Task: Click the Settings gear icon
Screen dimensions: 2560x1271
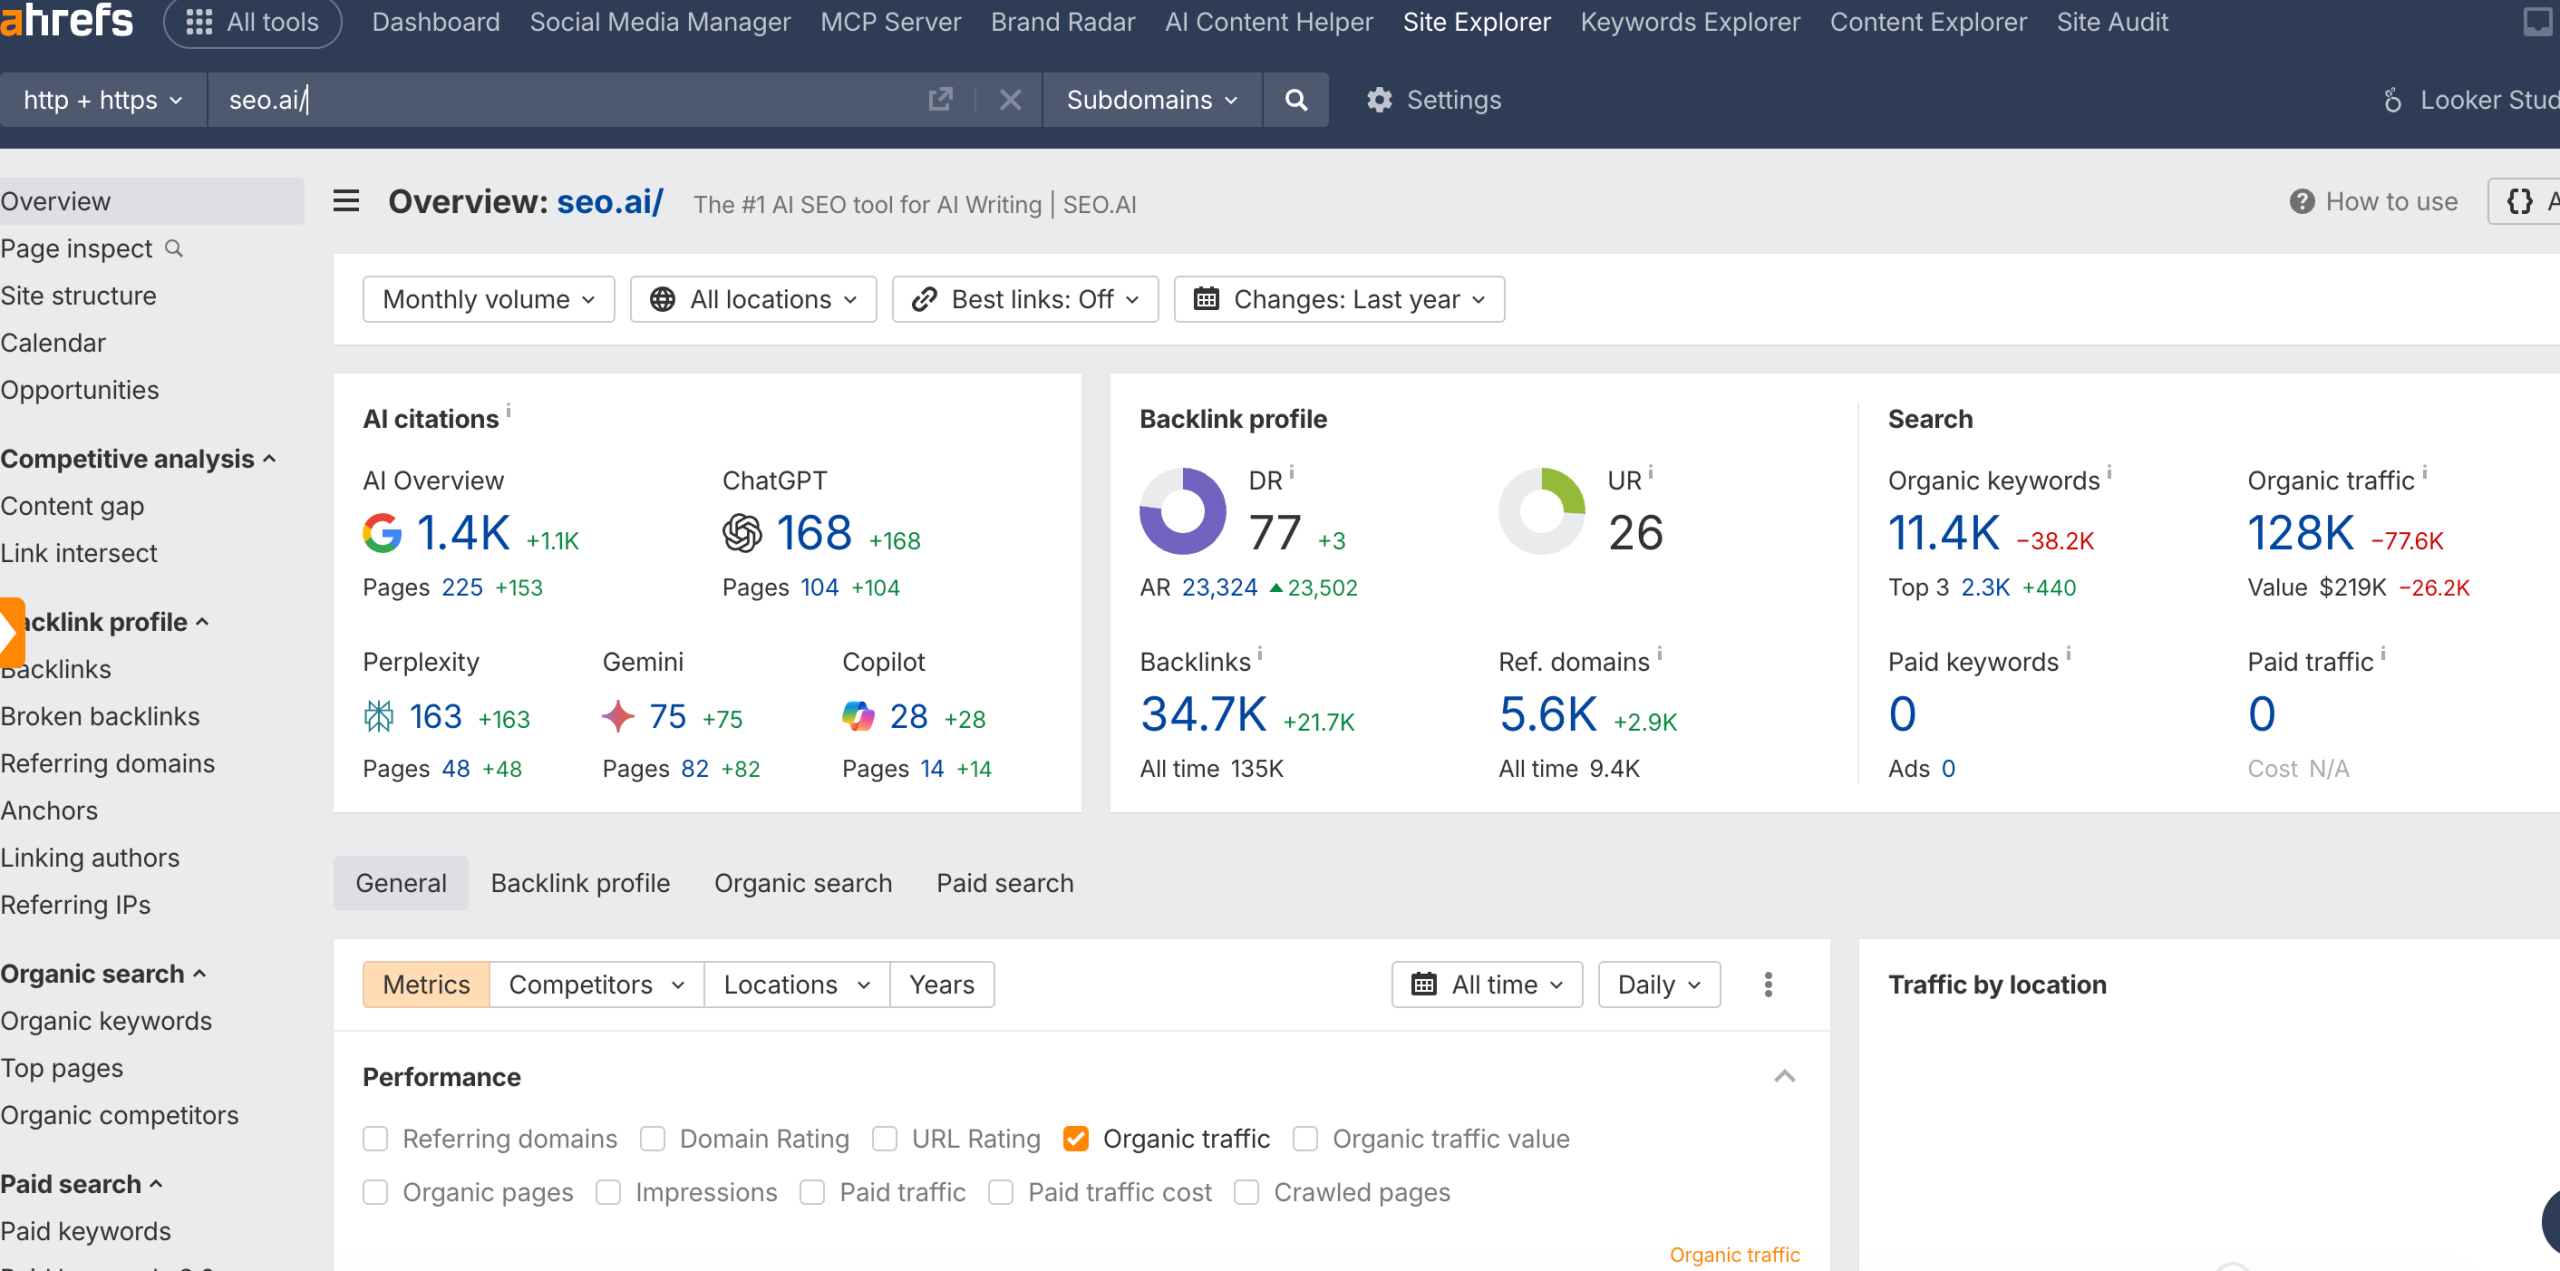Action: click(x=1380, y=100)
